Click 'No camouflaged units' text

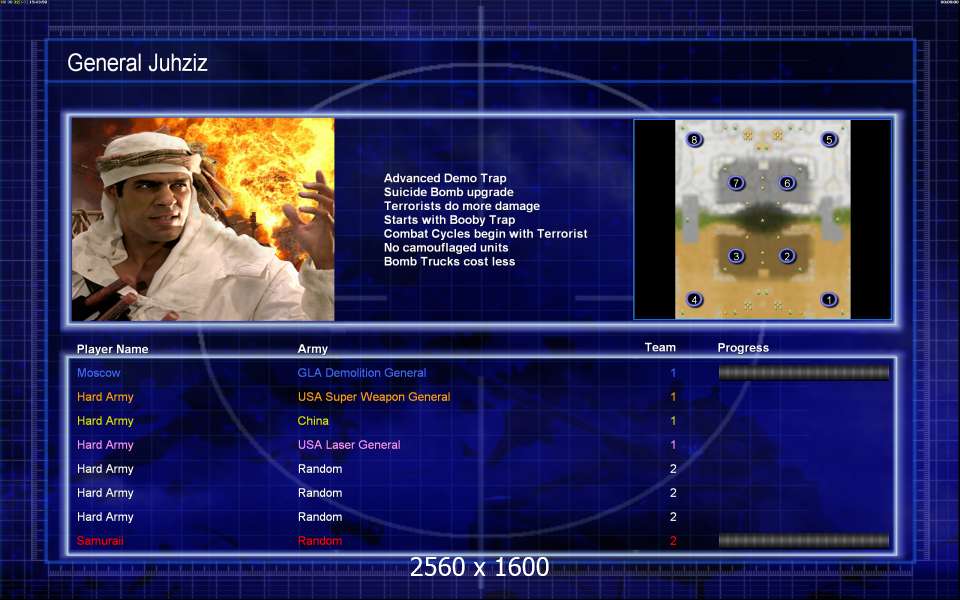[x=446, y=247]
